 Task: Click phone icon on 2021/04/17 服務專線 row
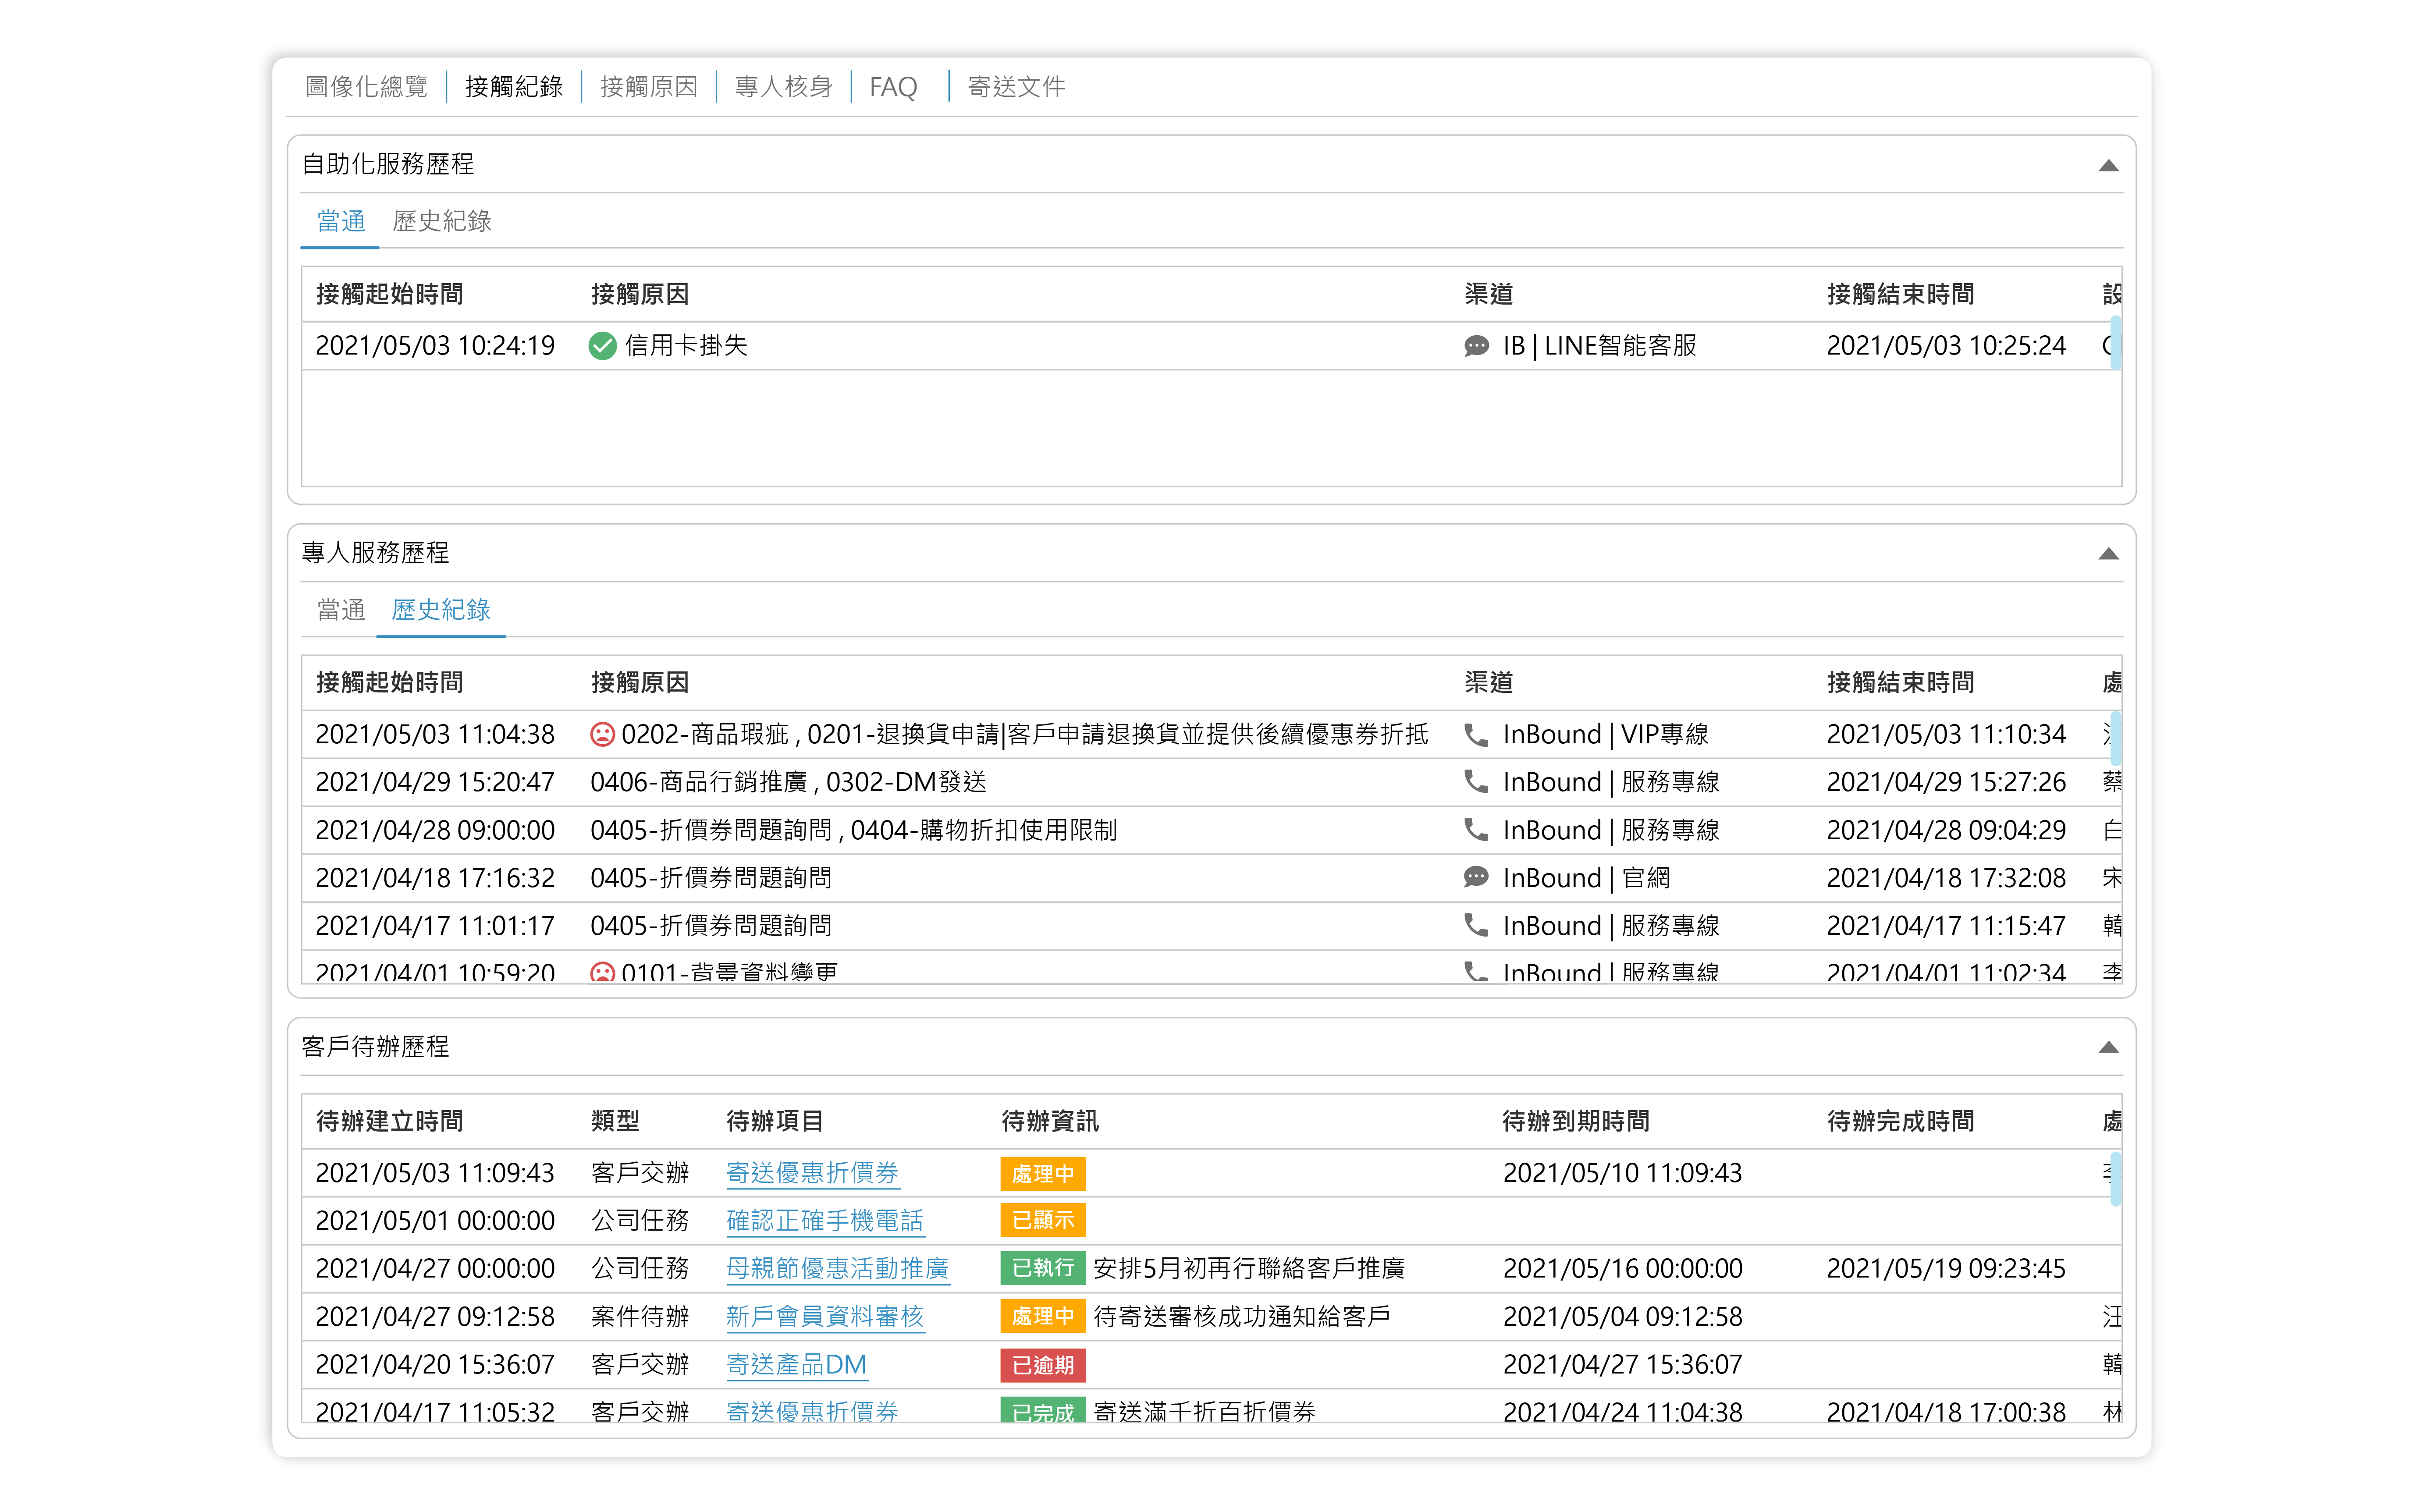click(x=1476, y=926)
